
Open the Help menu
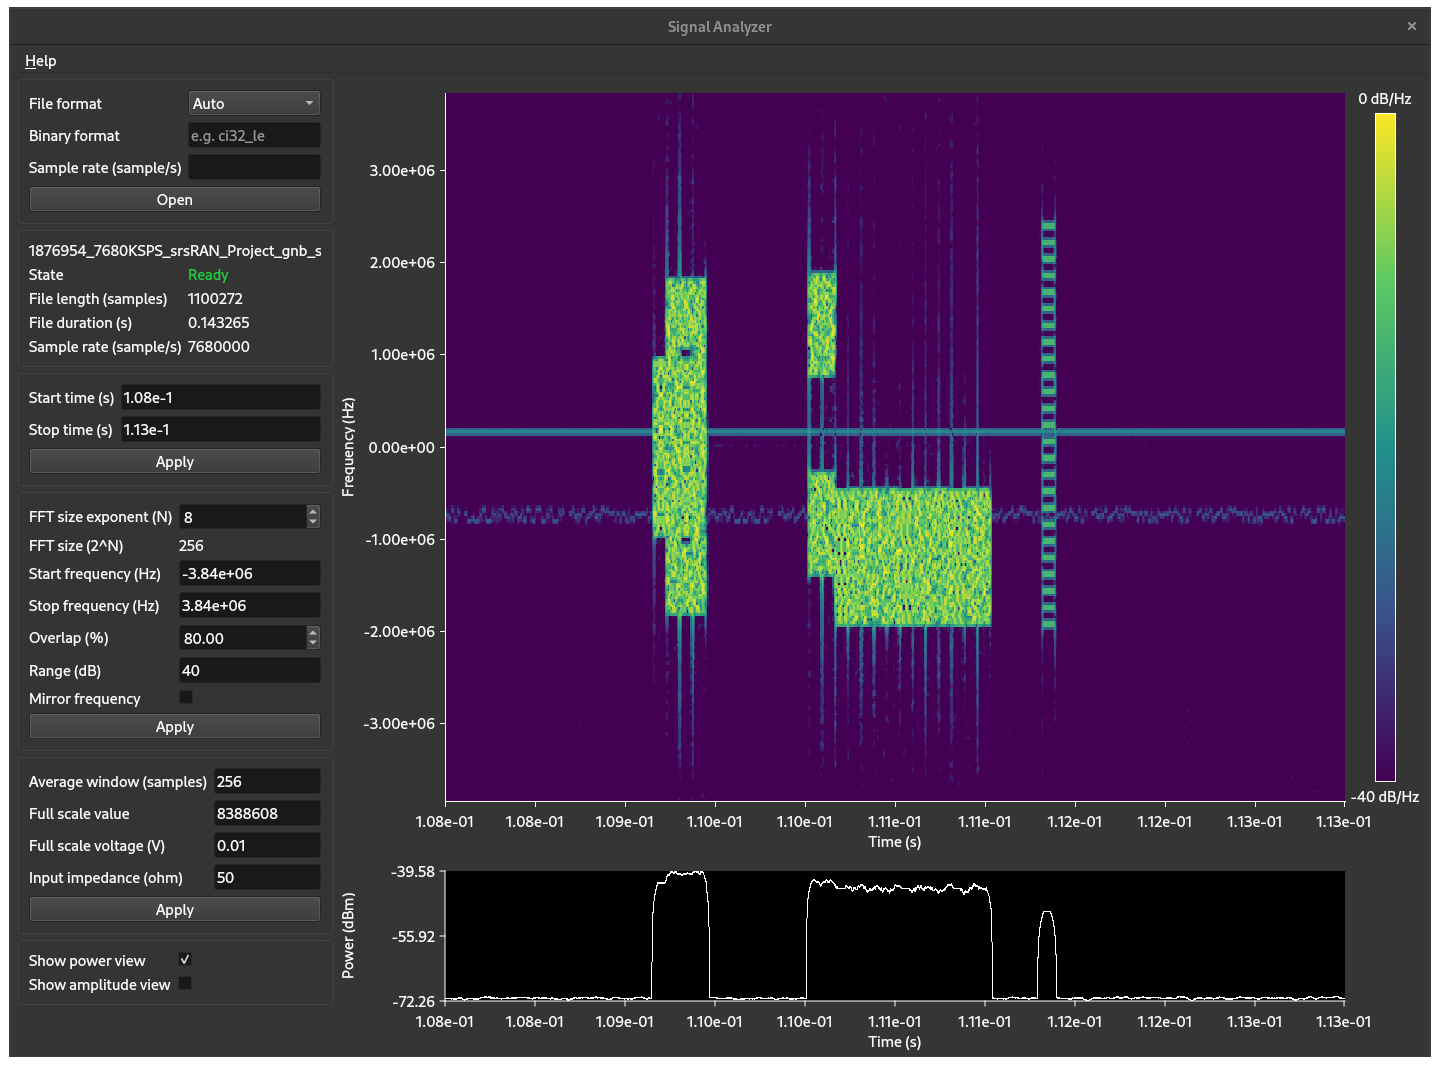click(40, 61)
